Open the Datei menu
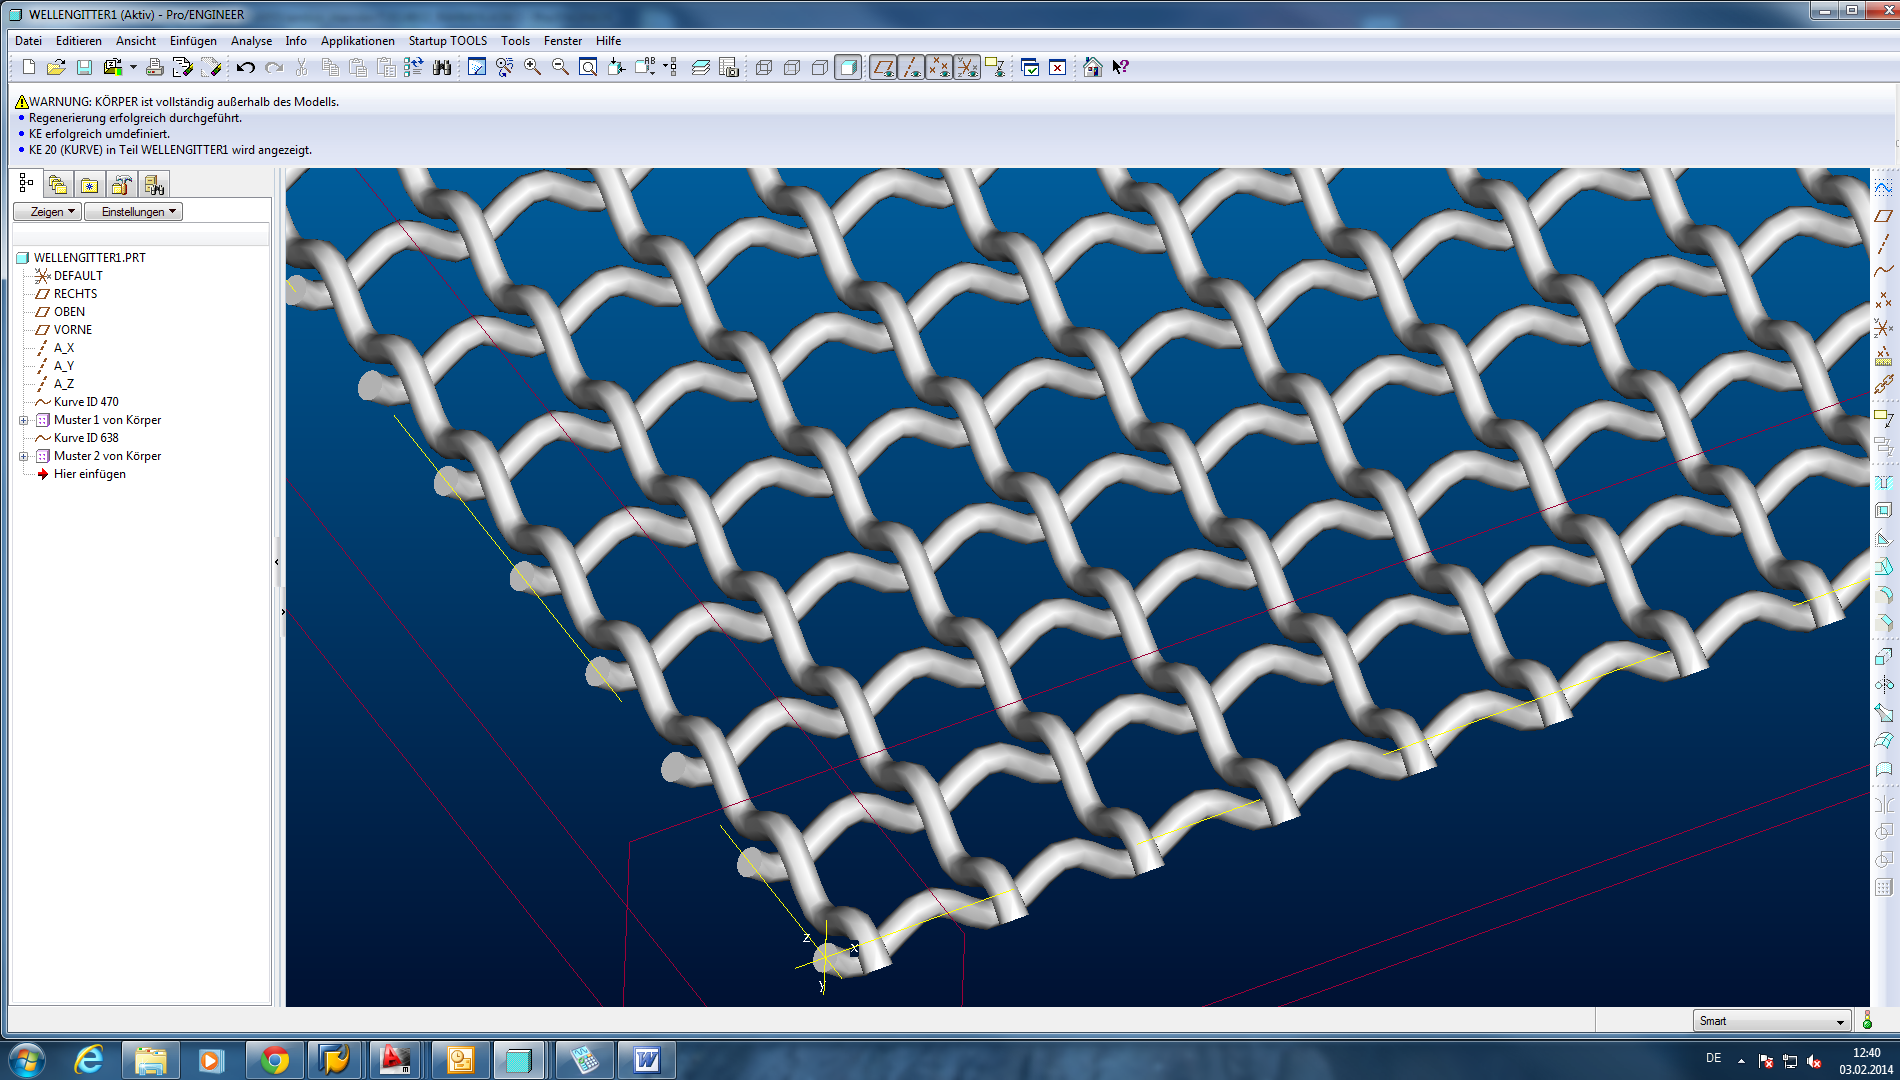The width and height of the screenshot is (1900, 1080). (28, 41)
